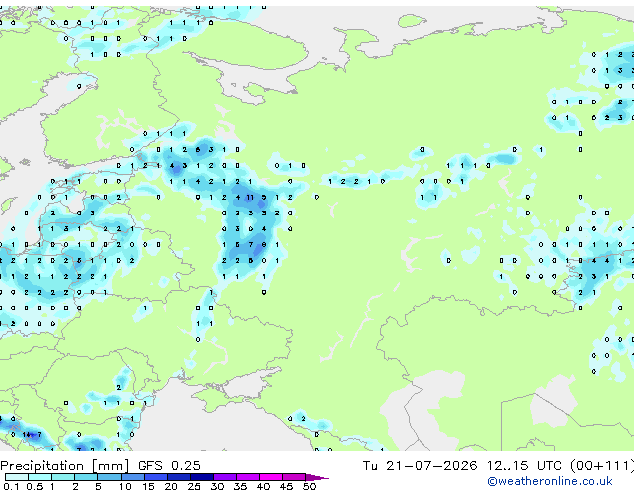634x490 pixels.
Task: Click the '10' legend label
Action: (x=125, y=486)
